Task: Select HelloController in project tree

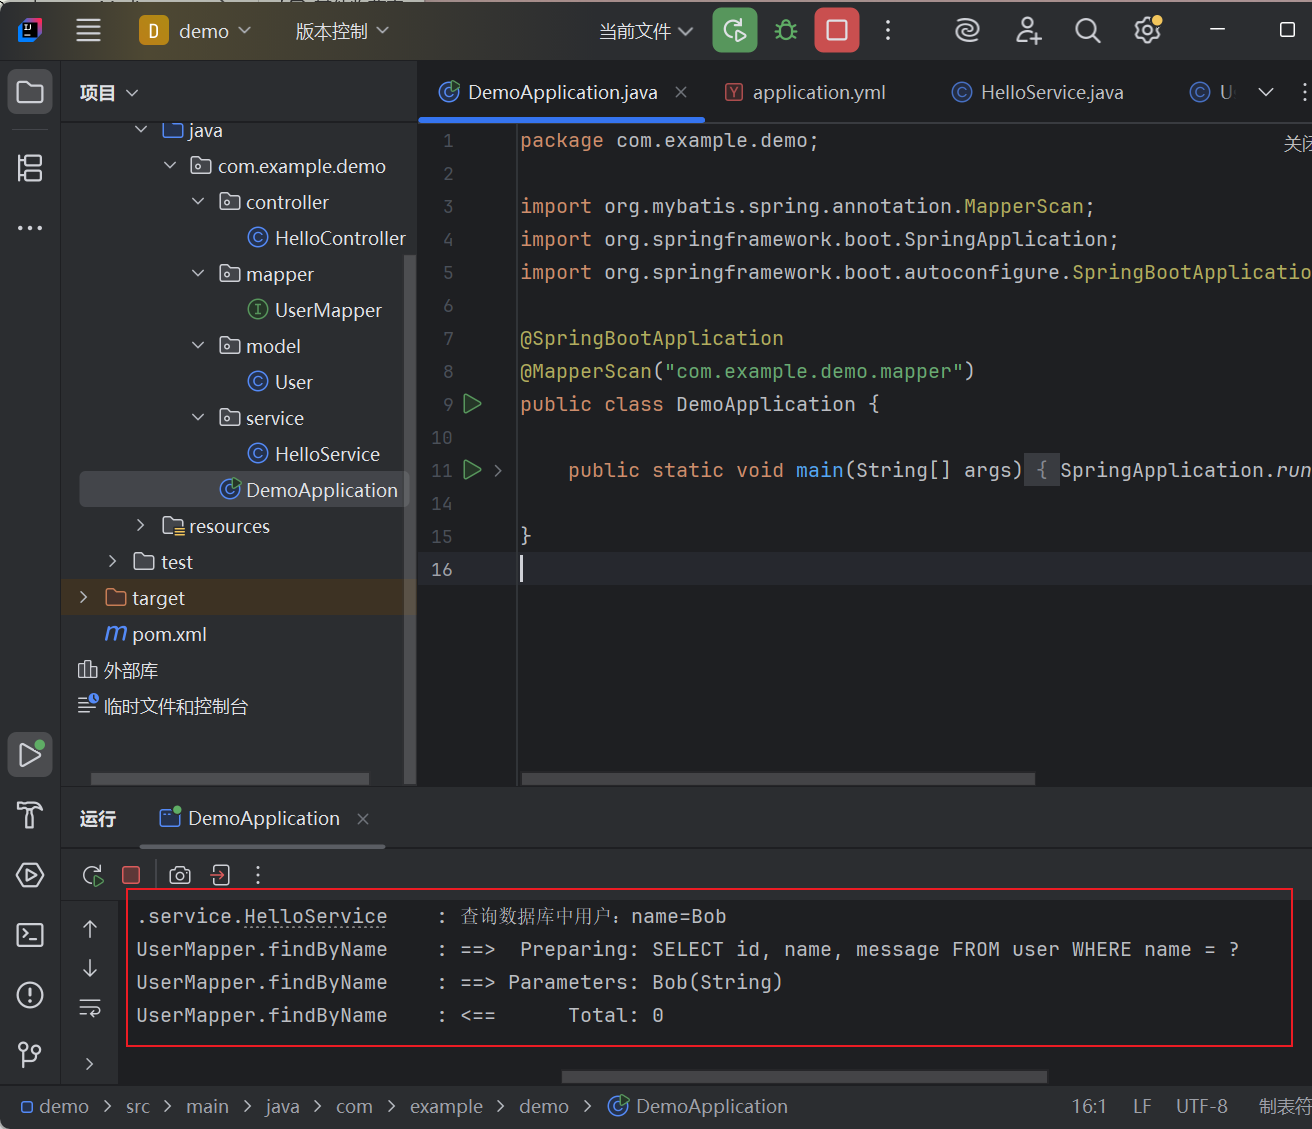Action: click(326, 238)
